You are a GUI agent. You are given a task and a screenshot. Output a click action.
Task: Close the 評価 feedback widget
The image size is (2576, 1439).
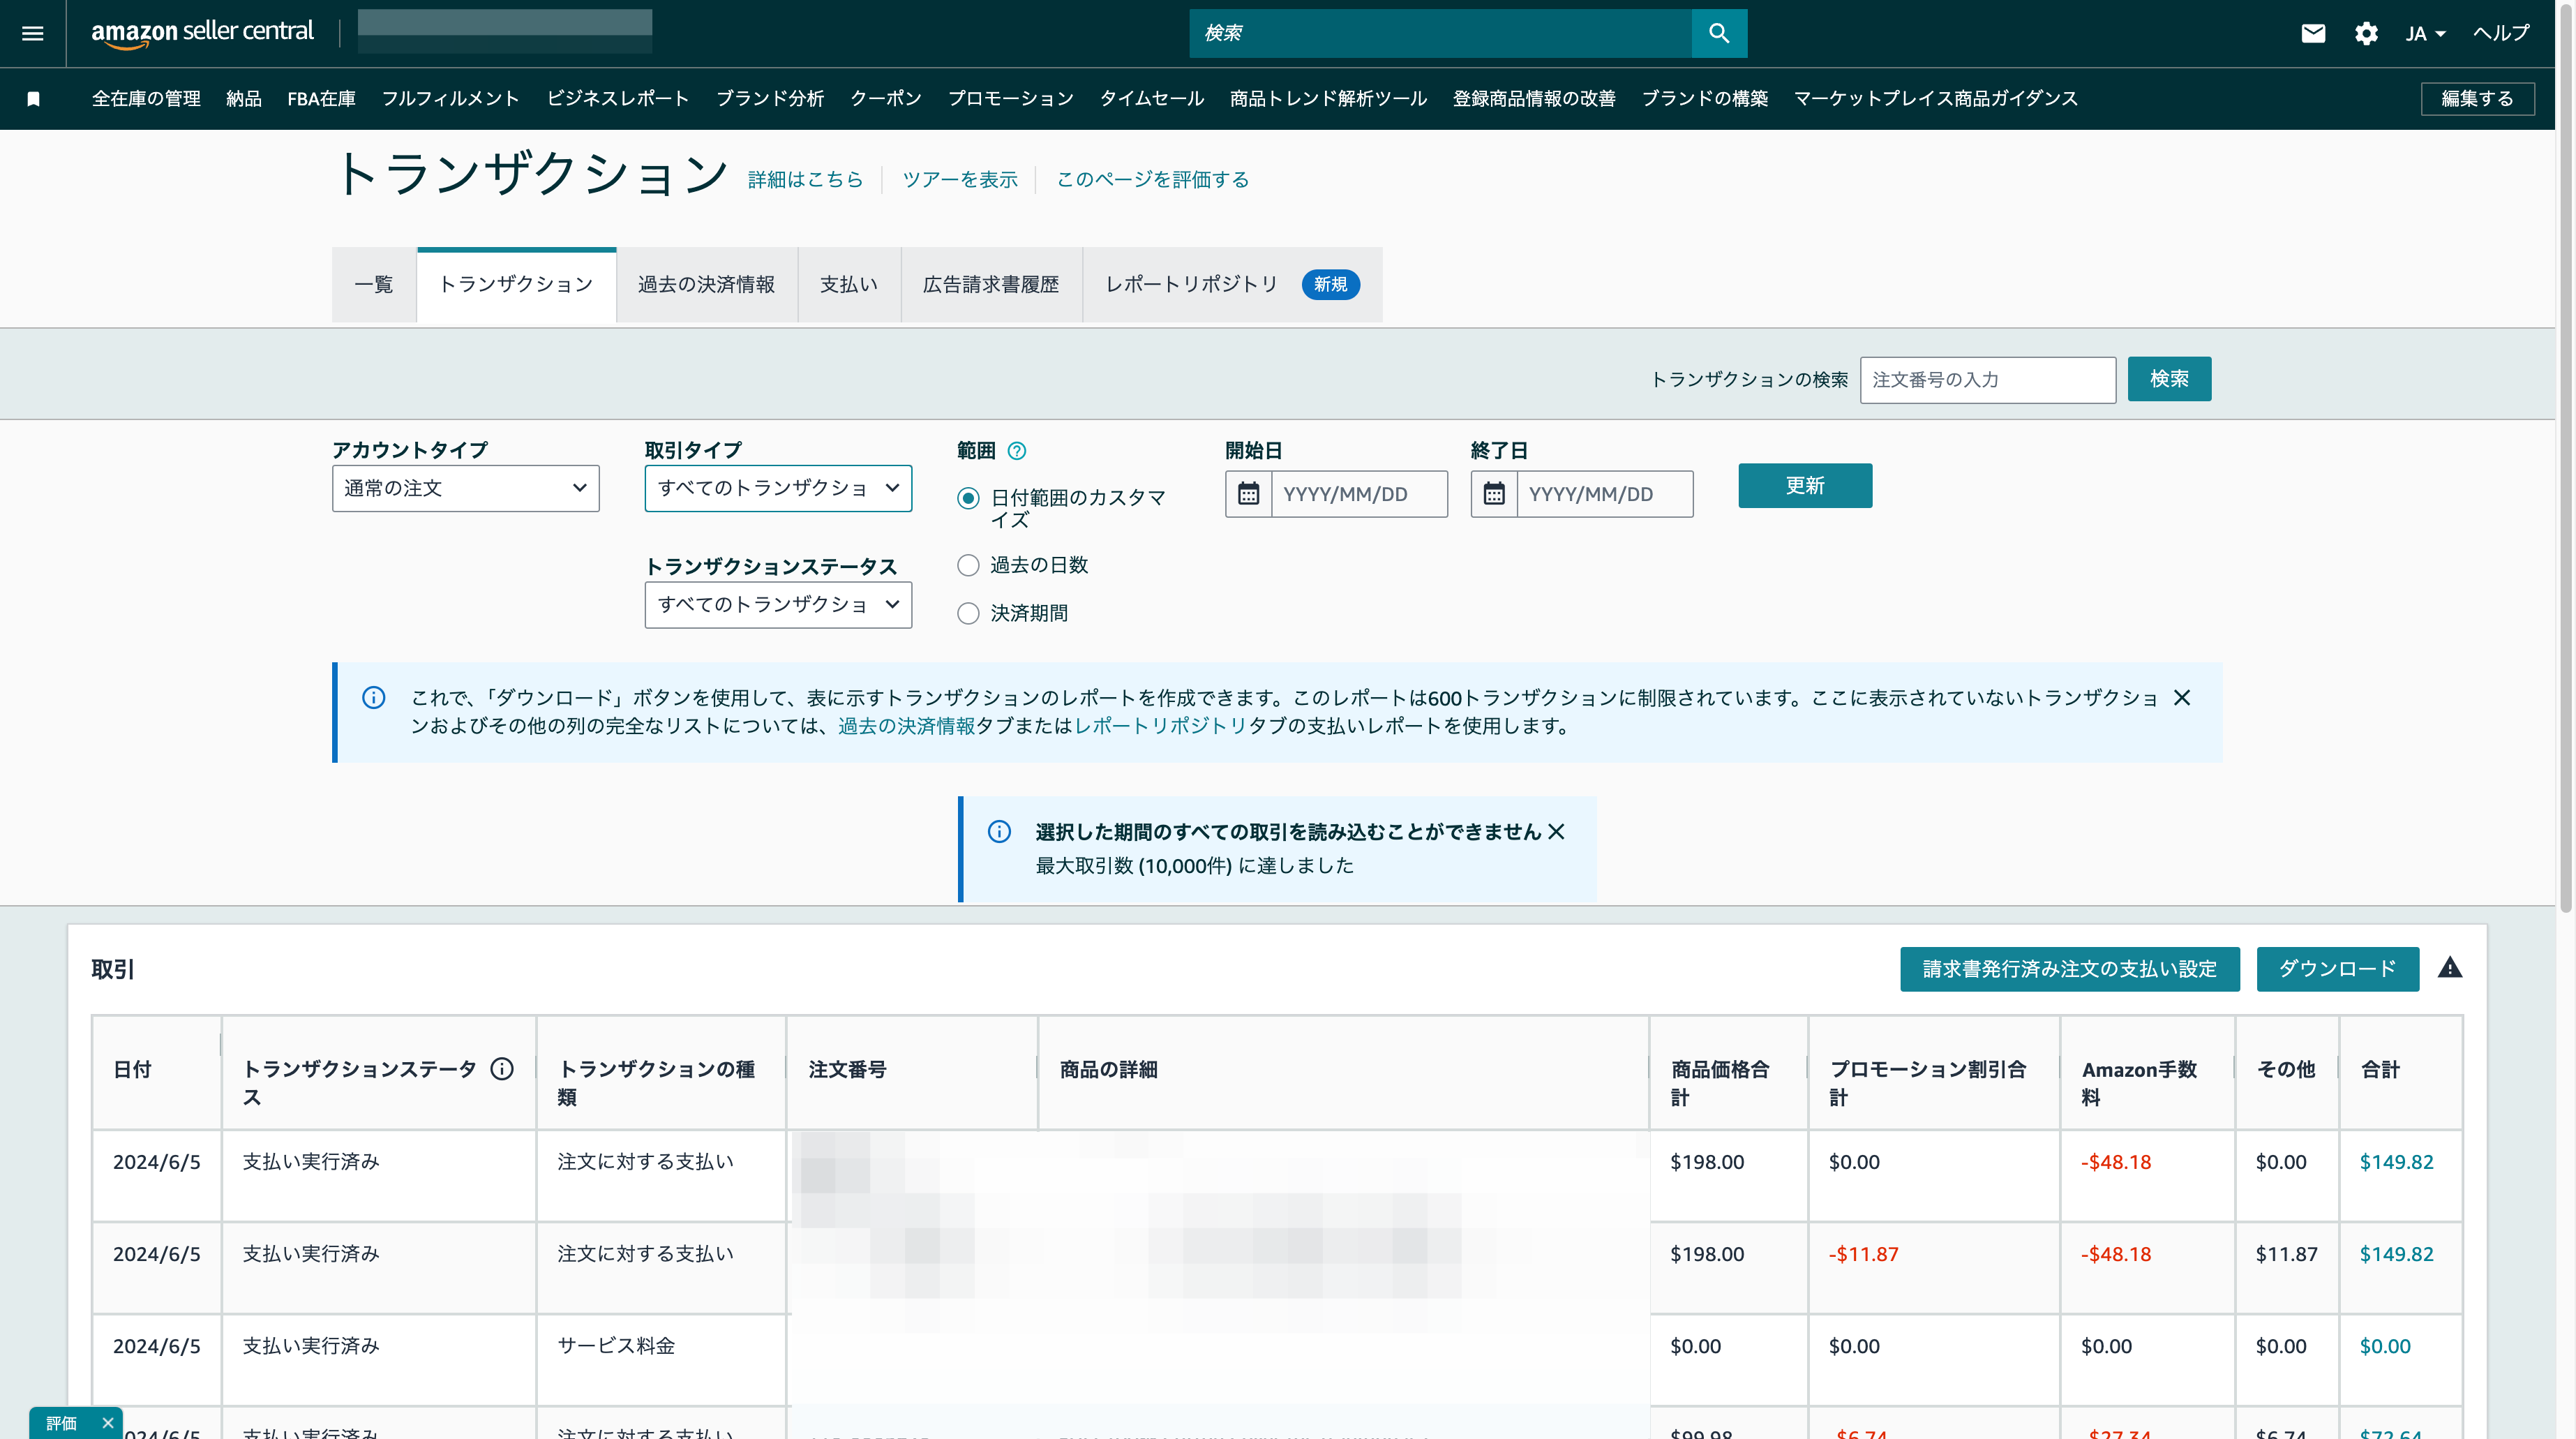tap(107, 1423)
